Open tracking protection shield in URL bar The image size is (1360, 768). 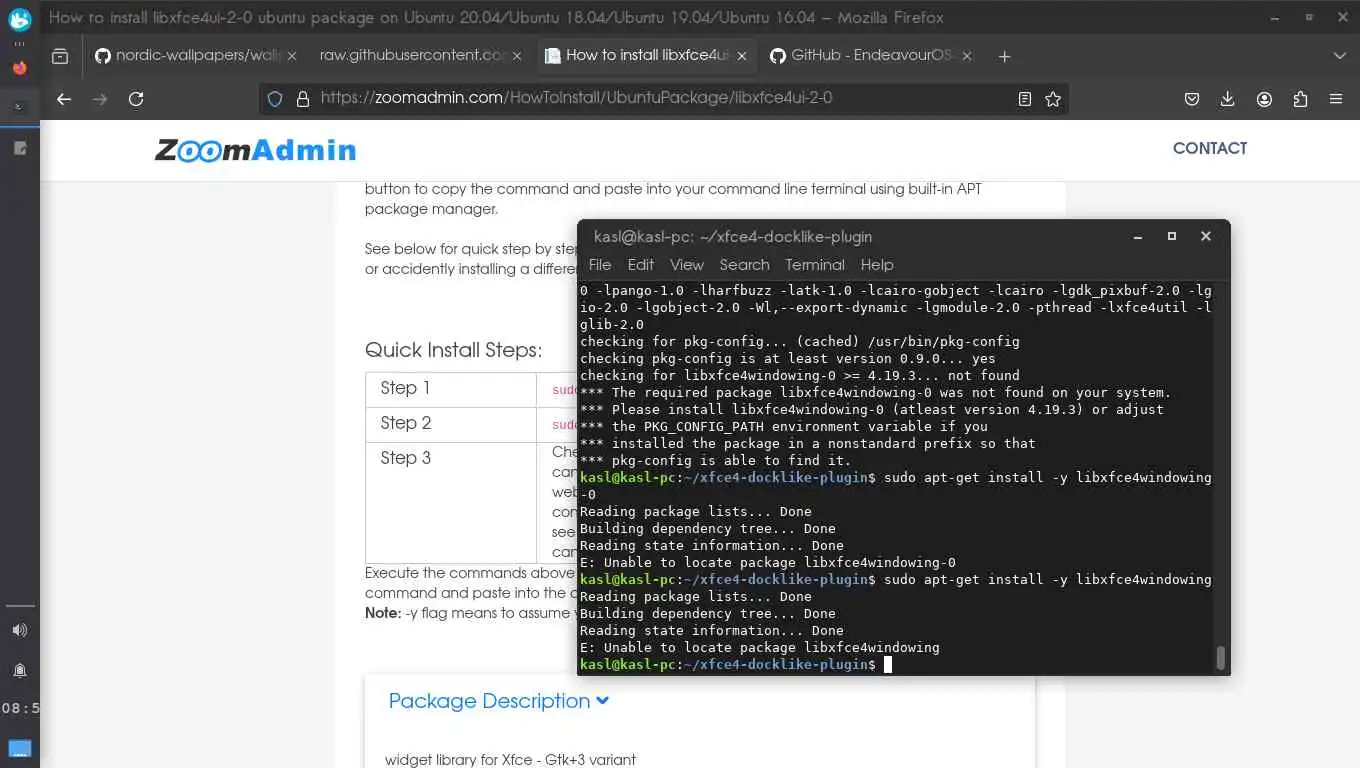[276, 99]
